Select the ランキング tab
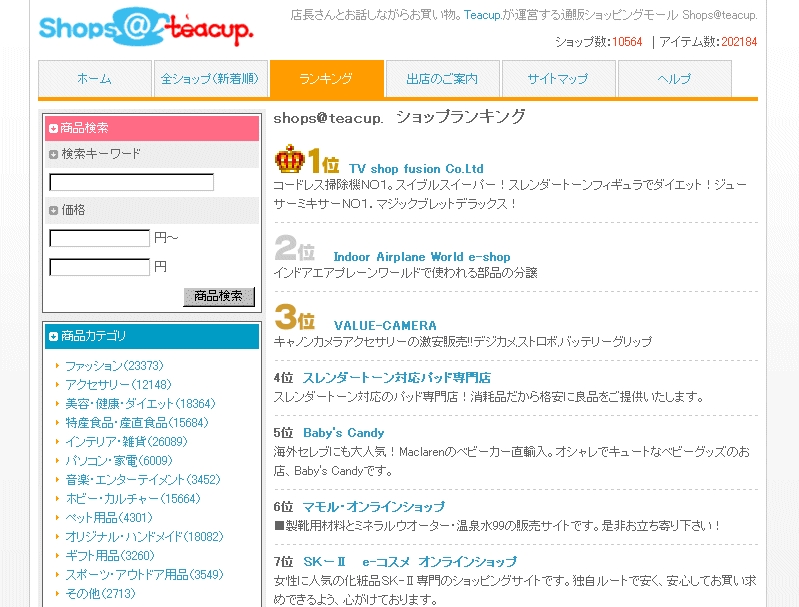This screenshot has height=607, width=799. (x=327, y=78)
